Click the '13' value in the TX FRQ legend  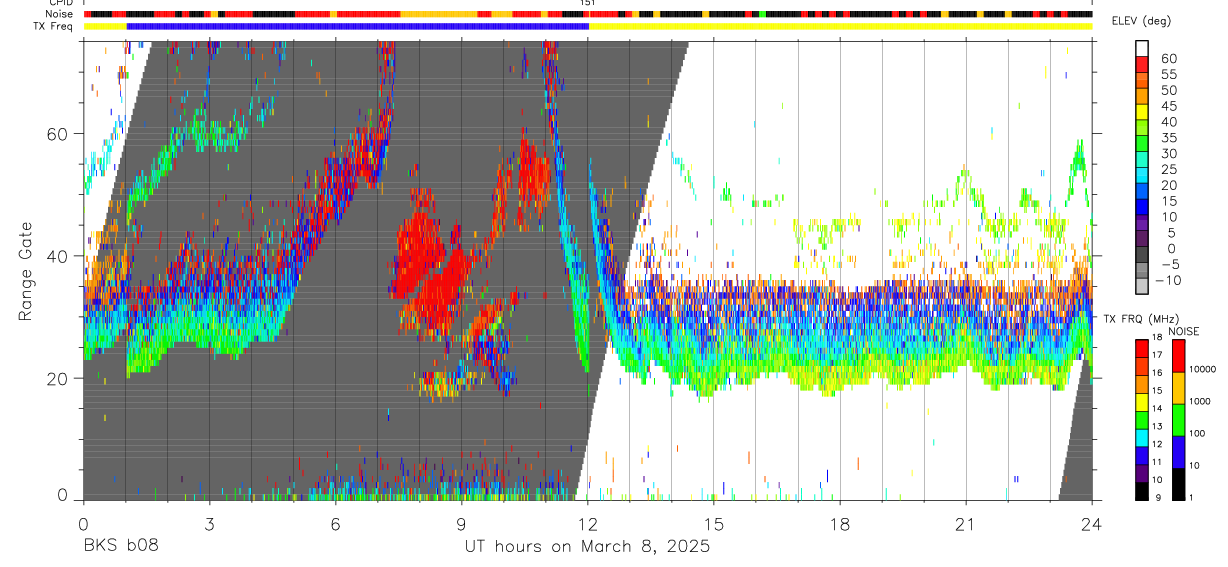[x=1157, y=427]
